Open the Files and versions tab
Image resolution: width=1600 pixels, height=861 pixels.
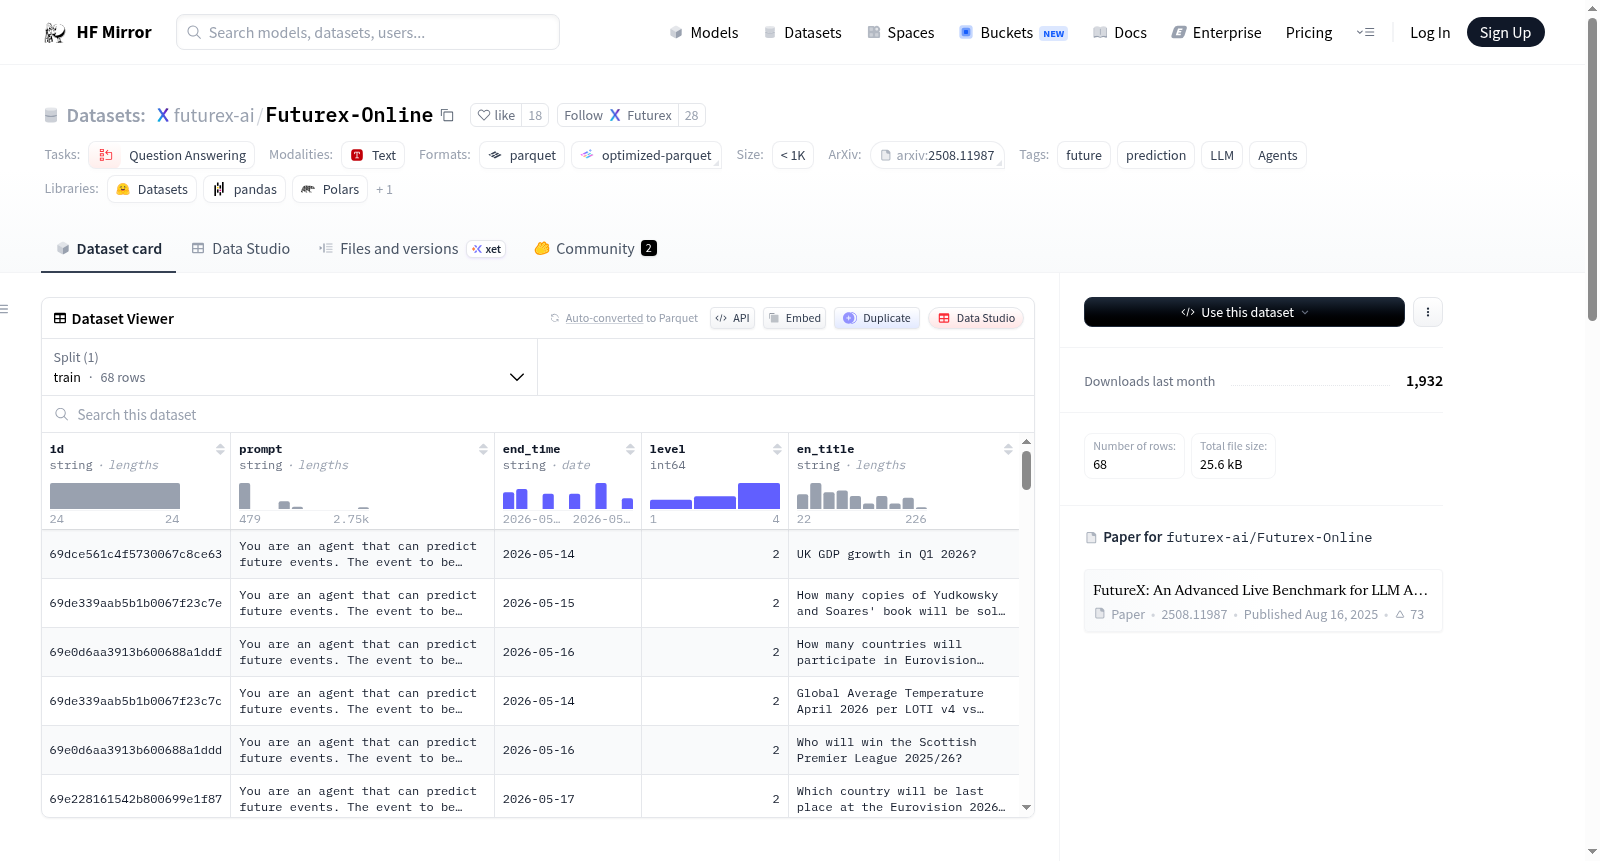pos(412,249)
